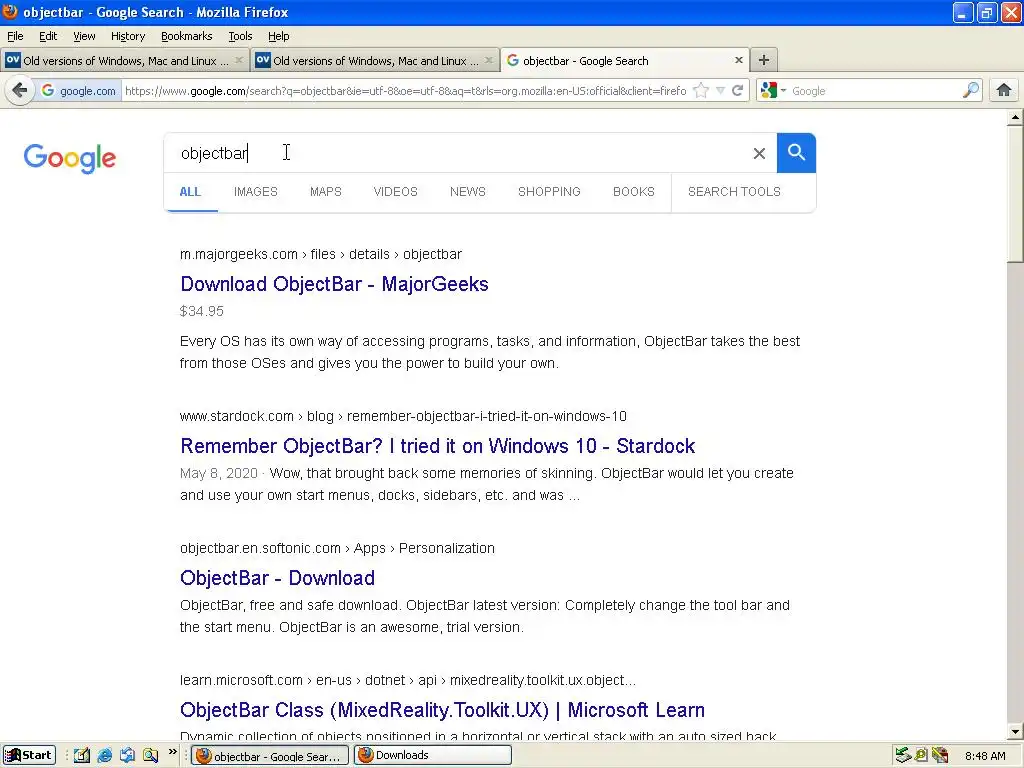This screenshot has height=768, width=1024.
Task: Open ObjectBar - Download Softonic link
Action: [x=278, y=578]
